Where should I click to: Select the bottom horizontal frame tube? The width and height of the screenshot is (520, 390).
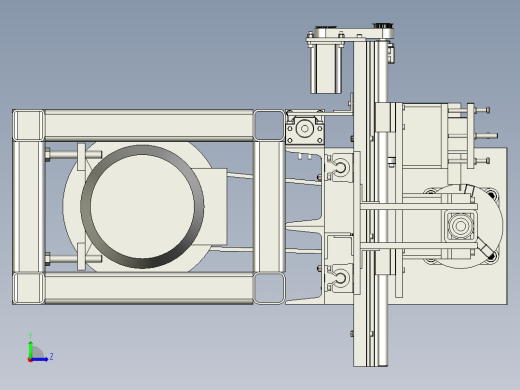pos(149,288)
